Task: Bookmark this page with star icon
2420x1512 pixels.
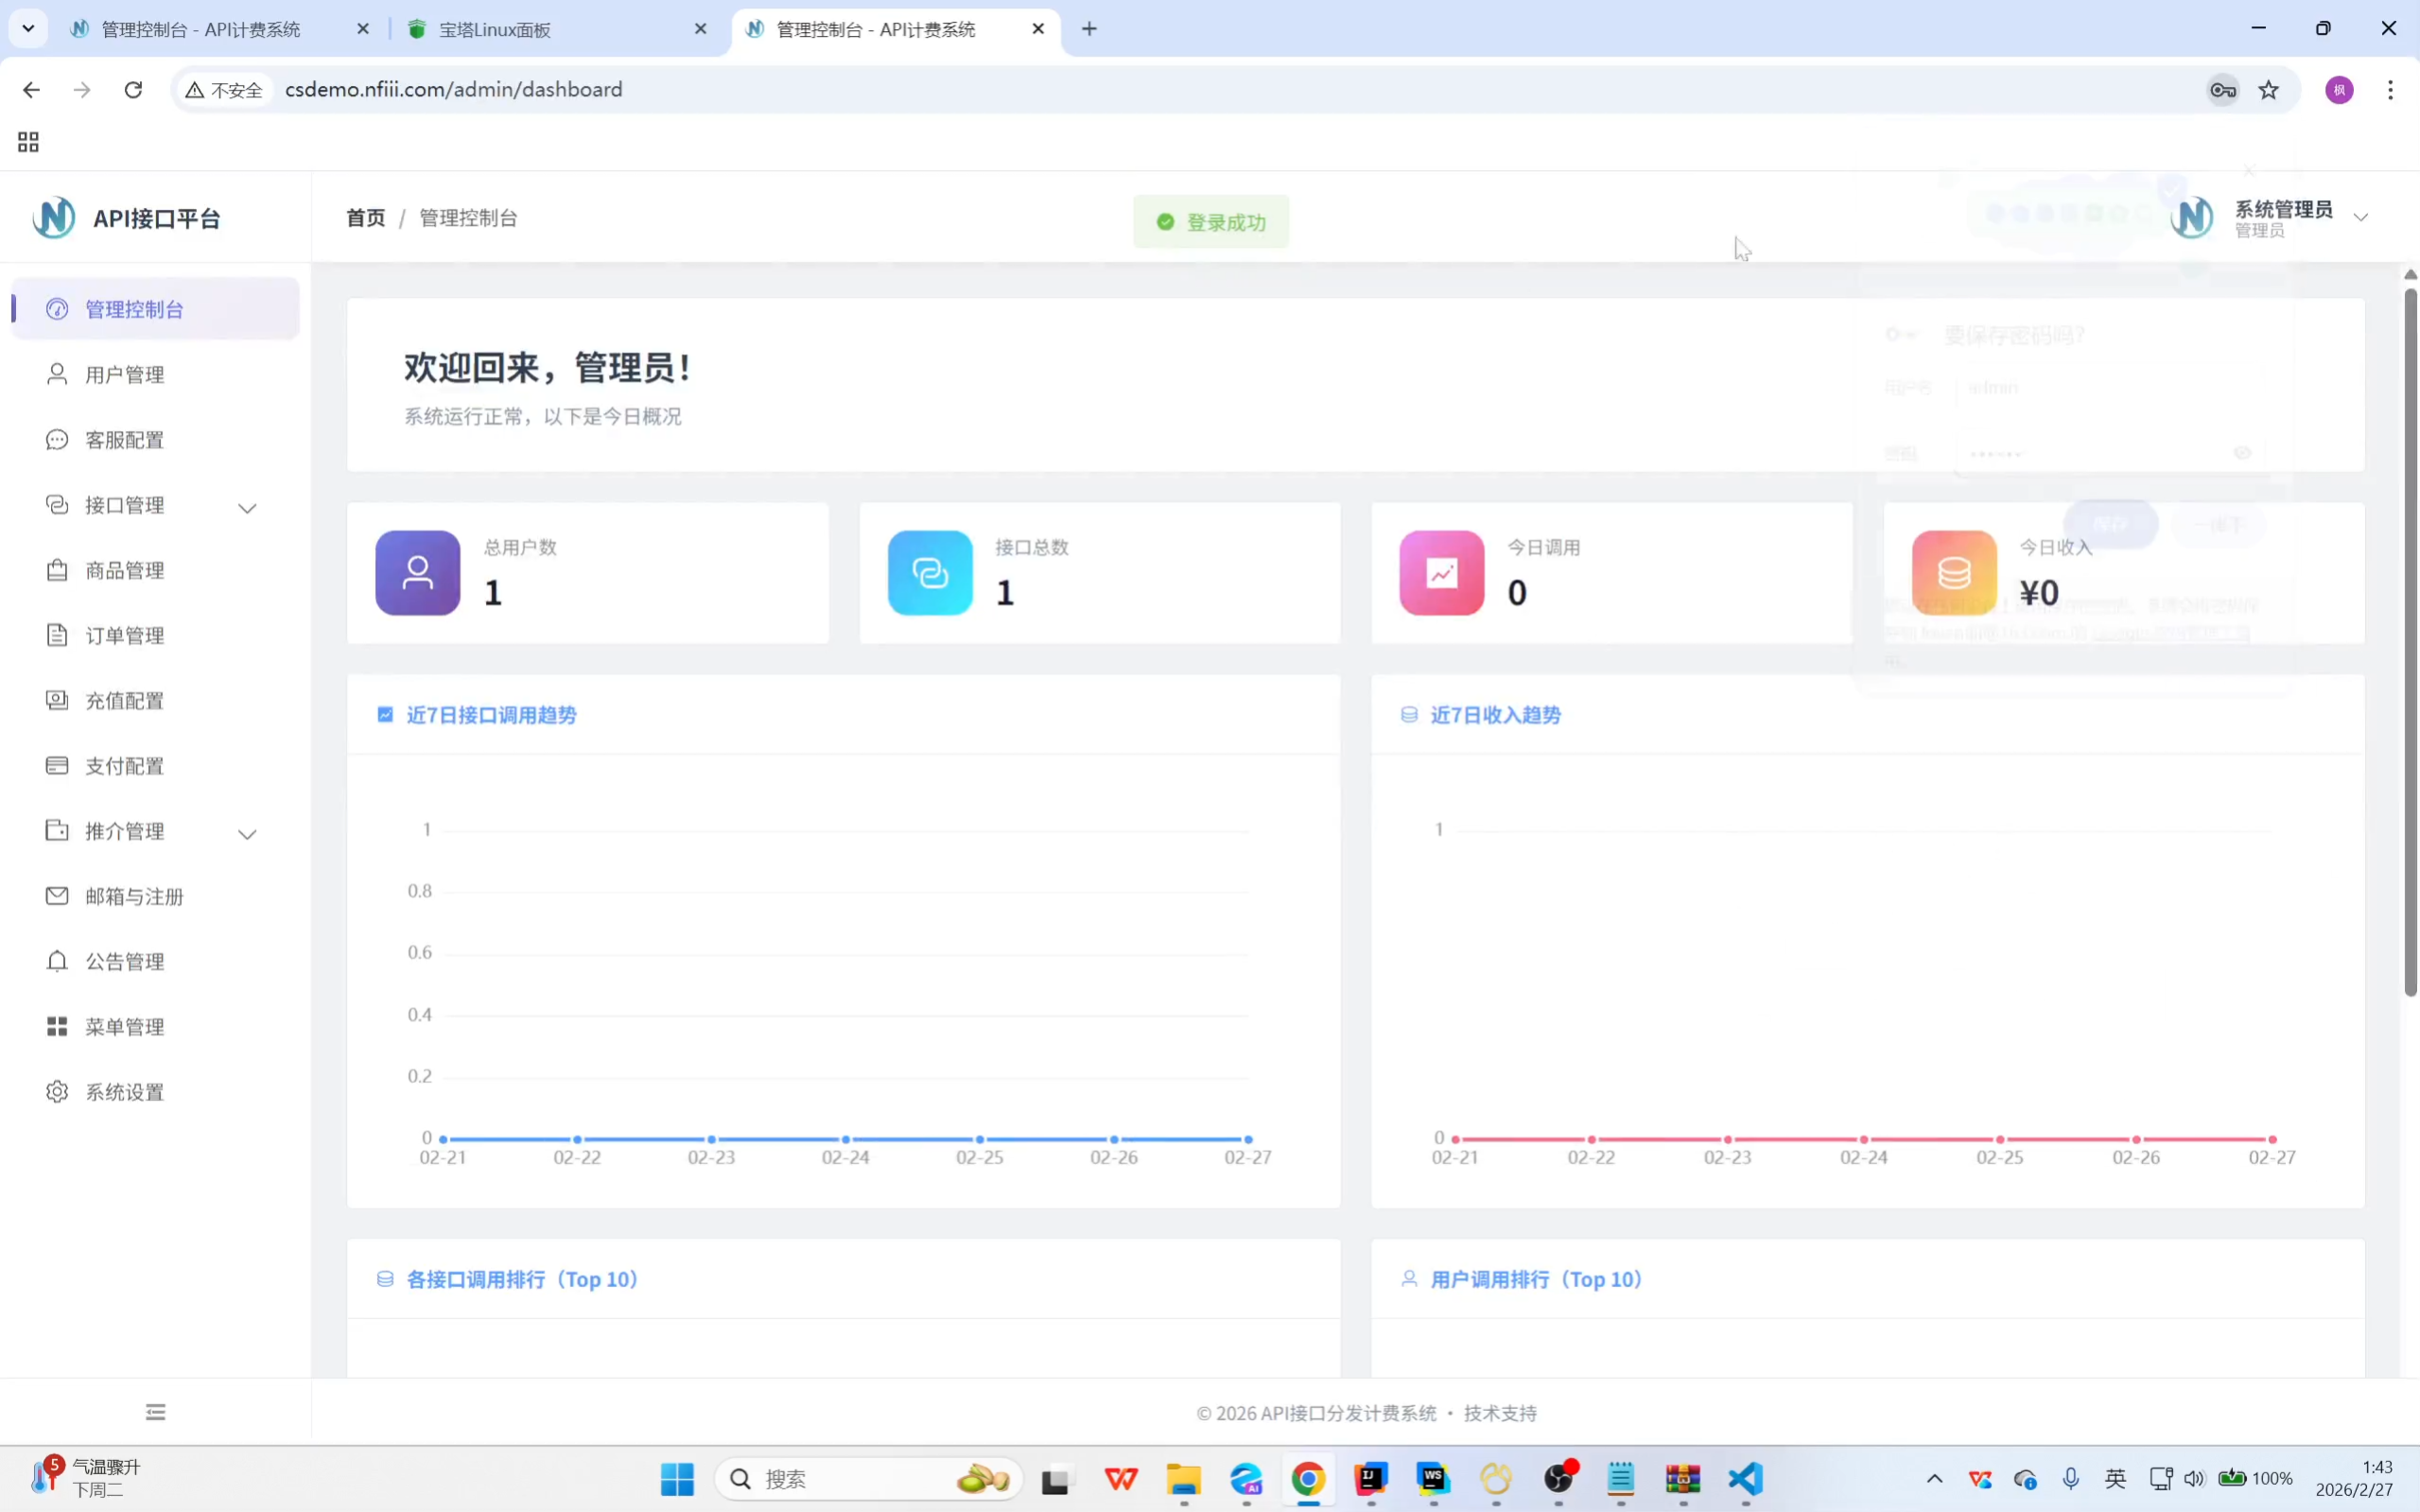Action: pos(2268,90)
